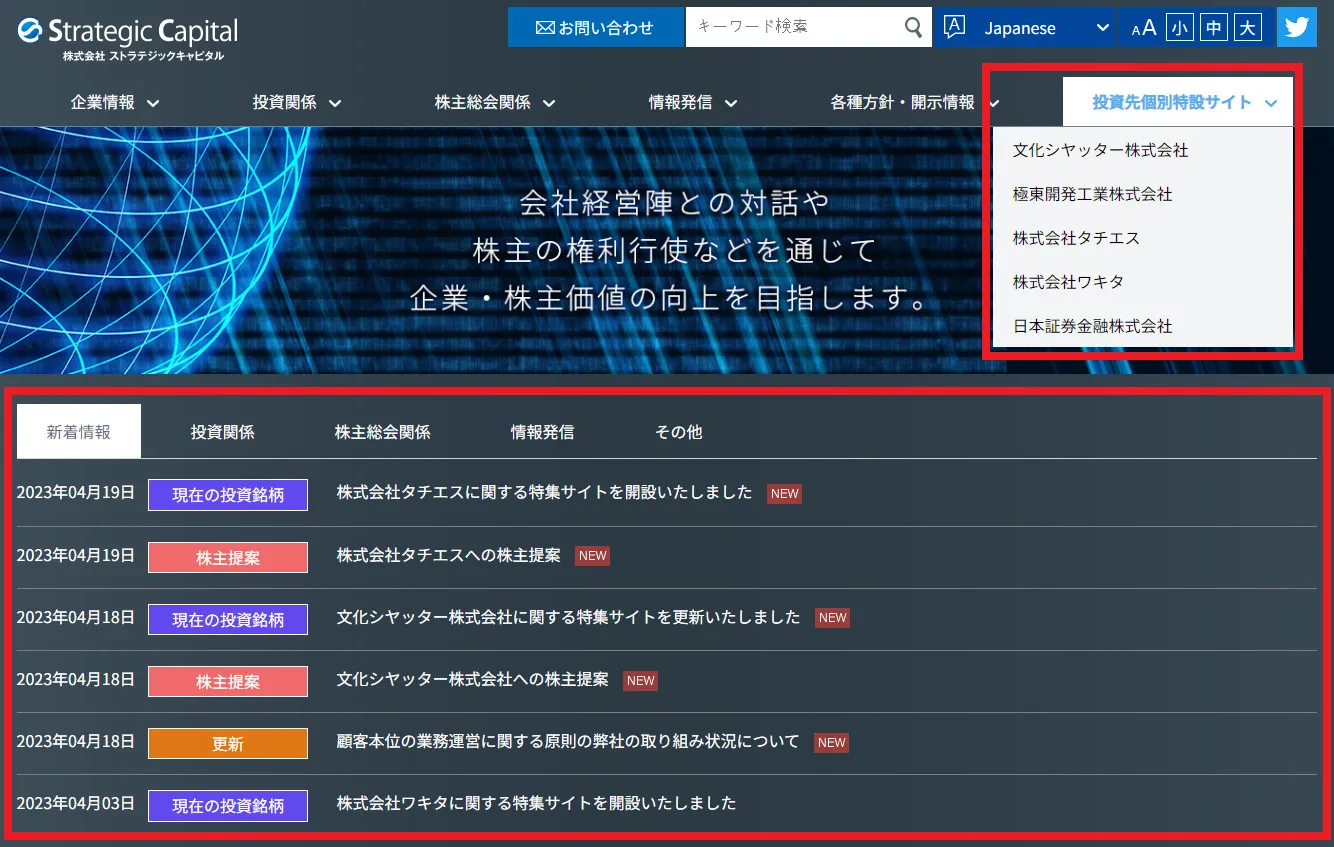Click the 2023年04月03日 date text
1334x847 pixels.
point(76,802)
